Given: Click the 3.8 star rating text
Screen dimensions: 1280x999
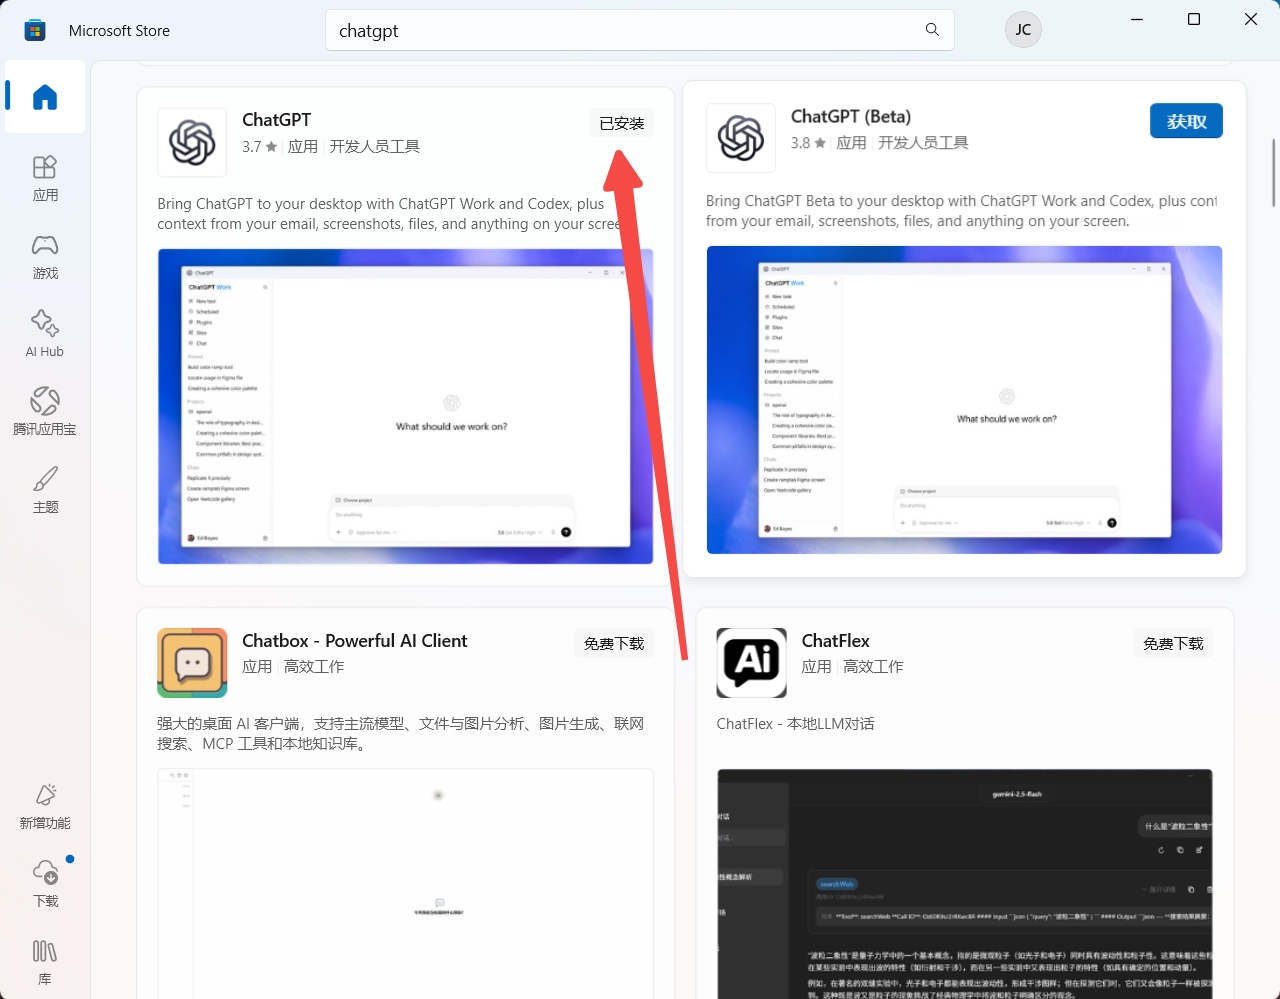Looking at the screenshot, I should coord(808,143).
